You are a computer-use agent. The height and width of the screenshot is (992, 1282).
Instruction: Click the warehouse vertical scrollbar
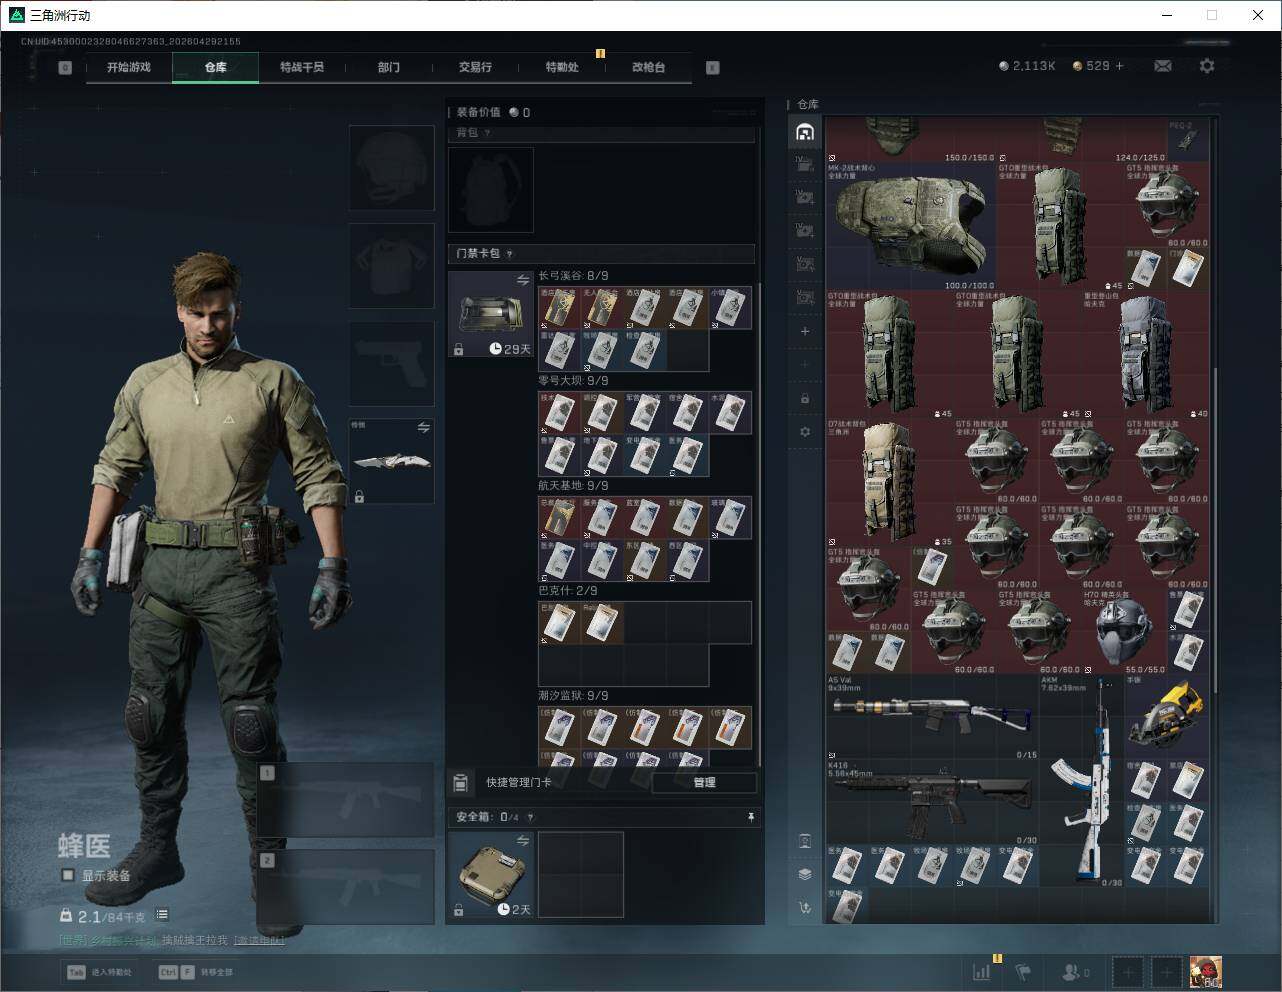(1215, 530)
